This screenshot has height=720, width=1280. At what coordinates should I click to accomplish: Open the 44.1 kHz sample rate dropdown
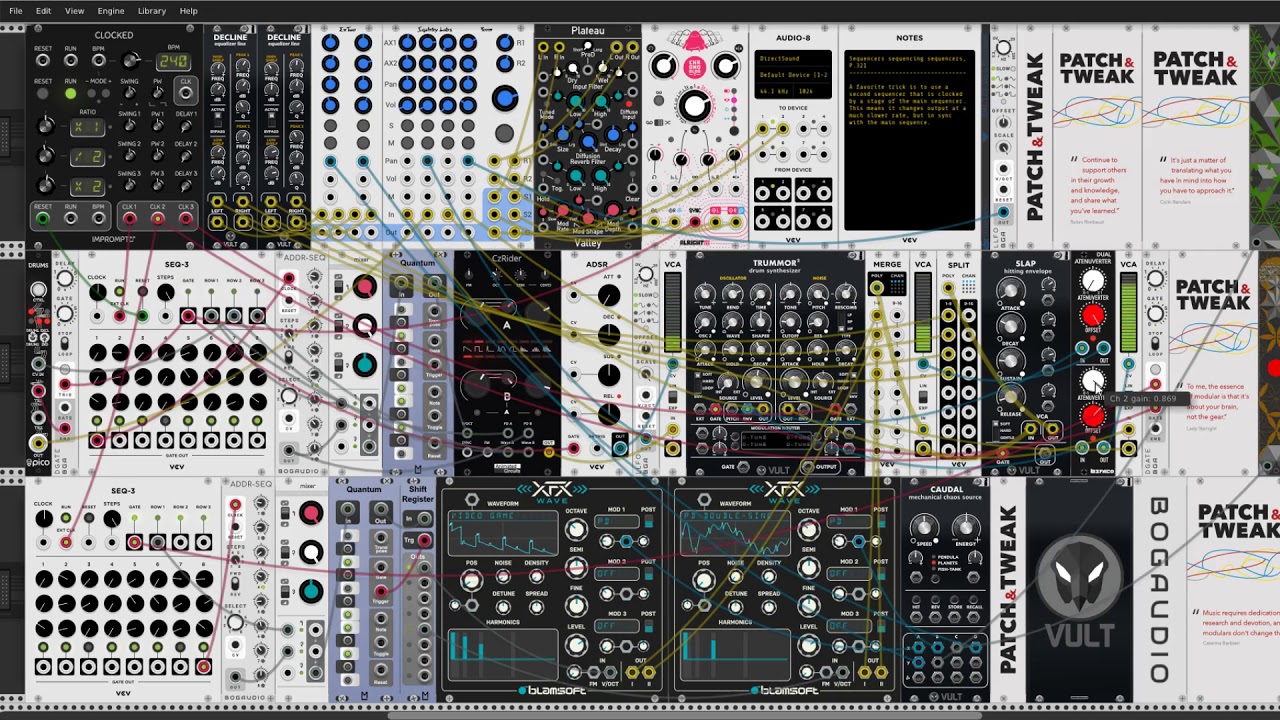(774, 91)
